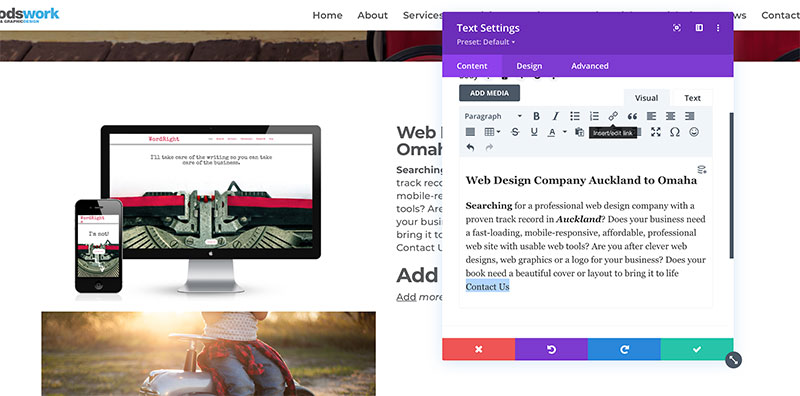The image size is (800, 396).
Task: Open the Paragraph format dropdown
Action: (493, 116)
